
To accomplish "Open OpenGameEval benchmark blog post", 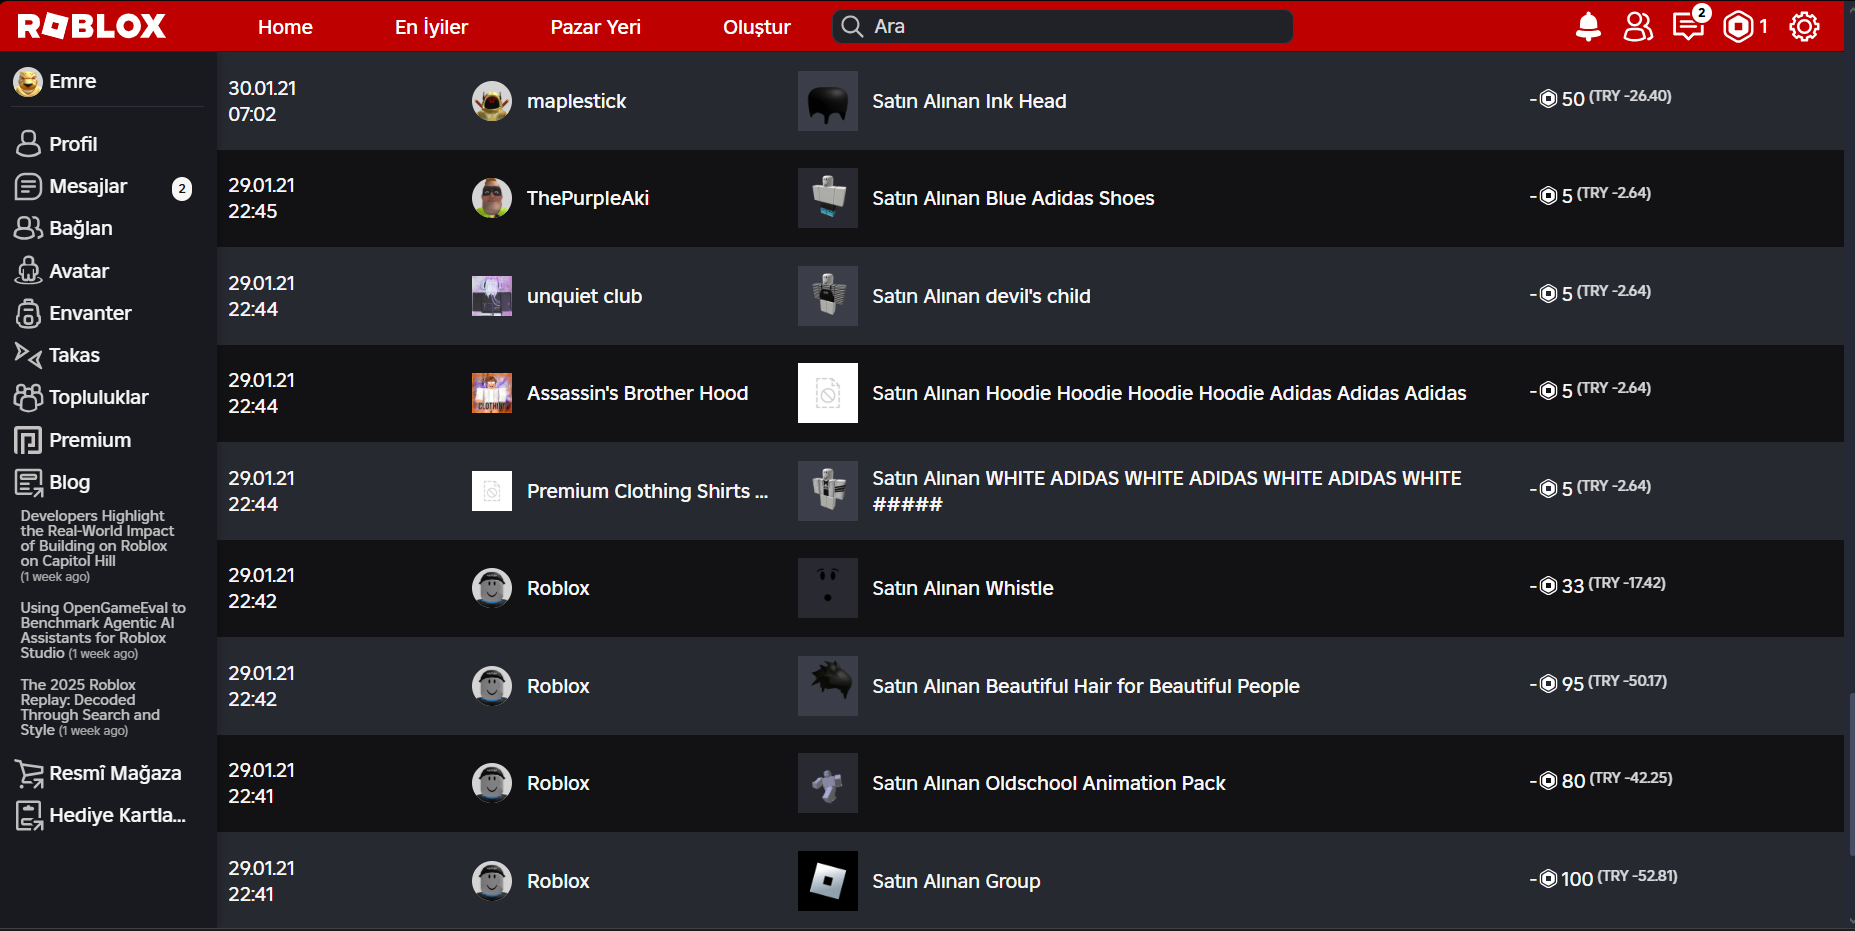I will pos(103,630).
